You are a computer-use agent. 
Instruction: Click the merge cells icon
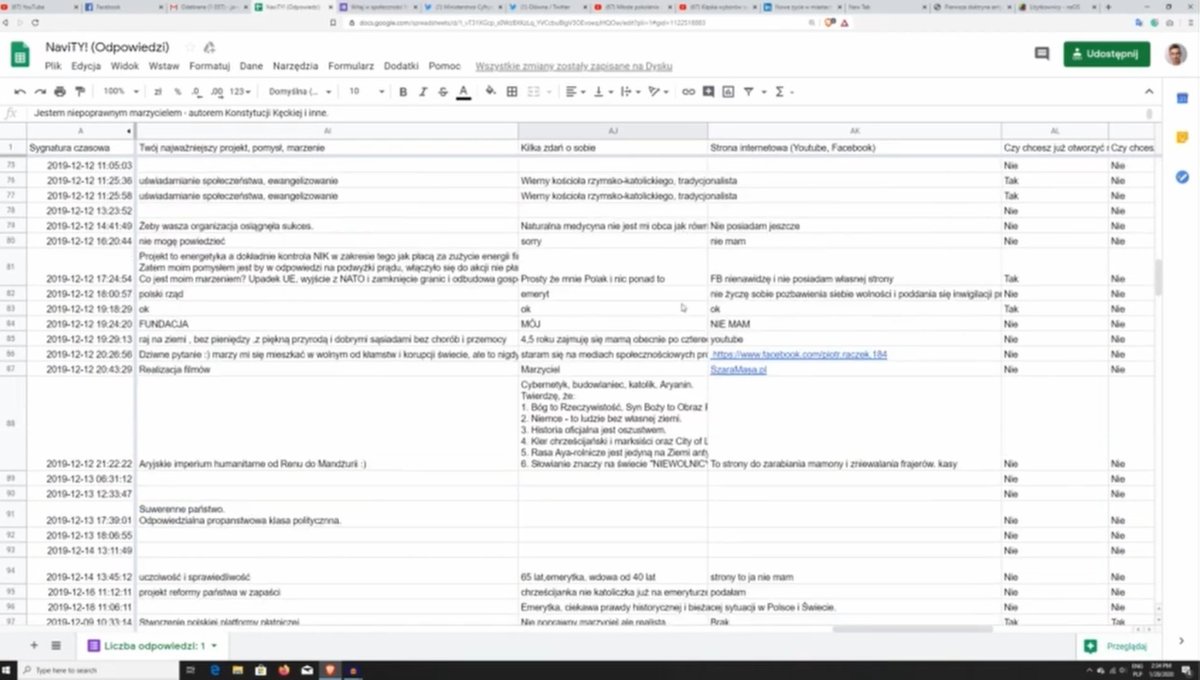(533, 91)
